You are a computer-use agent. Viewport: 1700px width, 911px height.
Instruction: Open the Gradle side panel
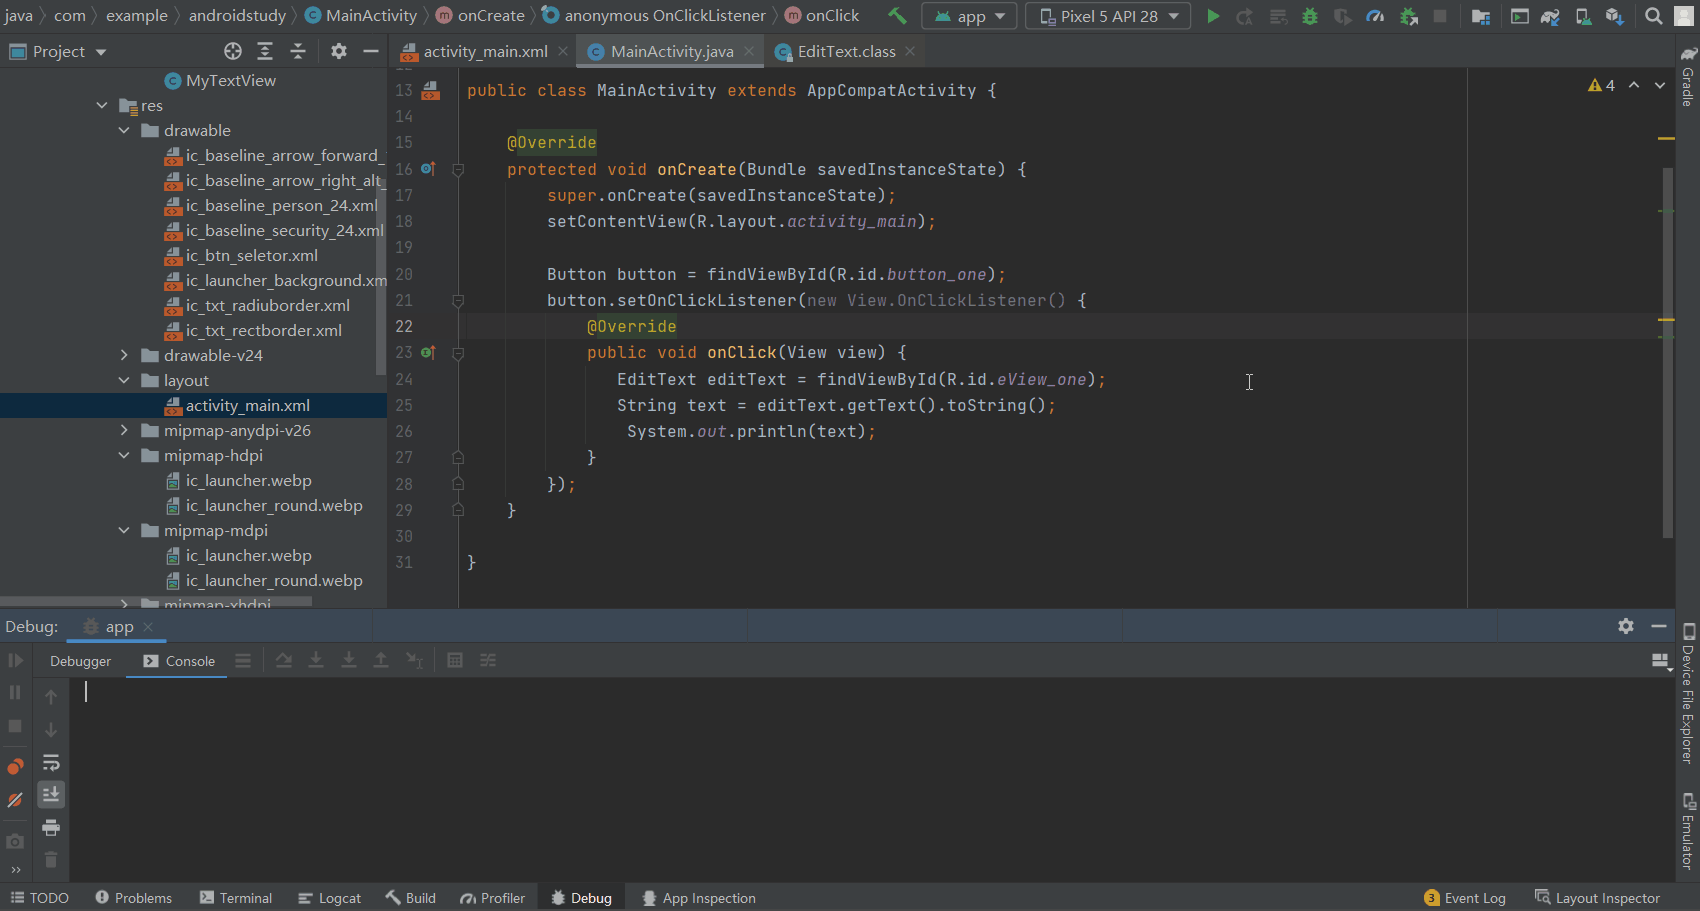point(1688,77)
